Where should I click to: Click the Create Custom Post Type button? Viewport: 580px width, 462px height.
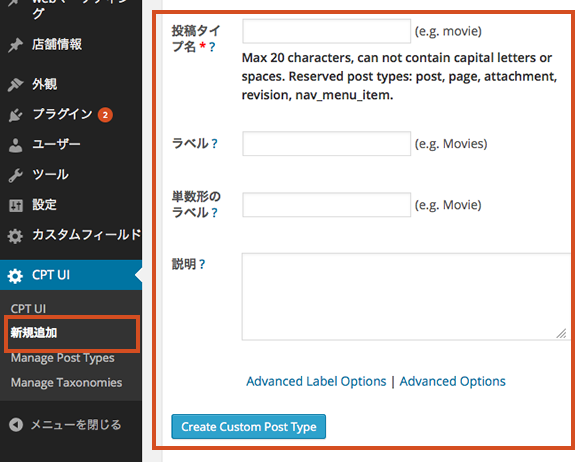coord(249,426)
